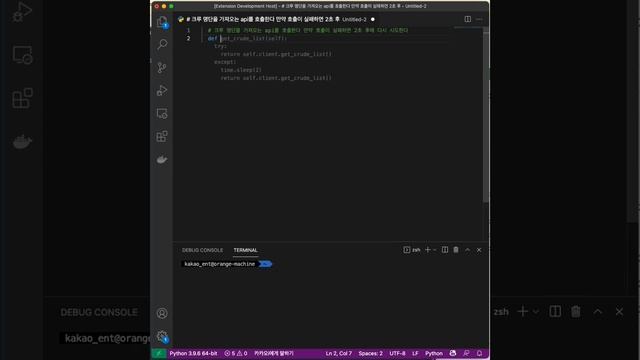640x360 pixels.
Task: Click the kakao_ent@orange-machine terminal prompt
Action: click(x=220, y=264)
